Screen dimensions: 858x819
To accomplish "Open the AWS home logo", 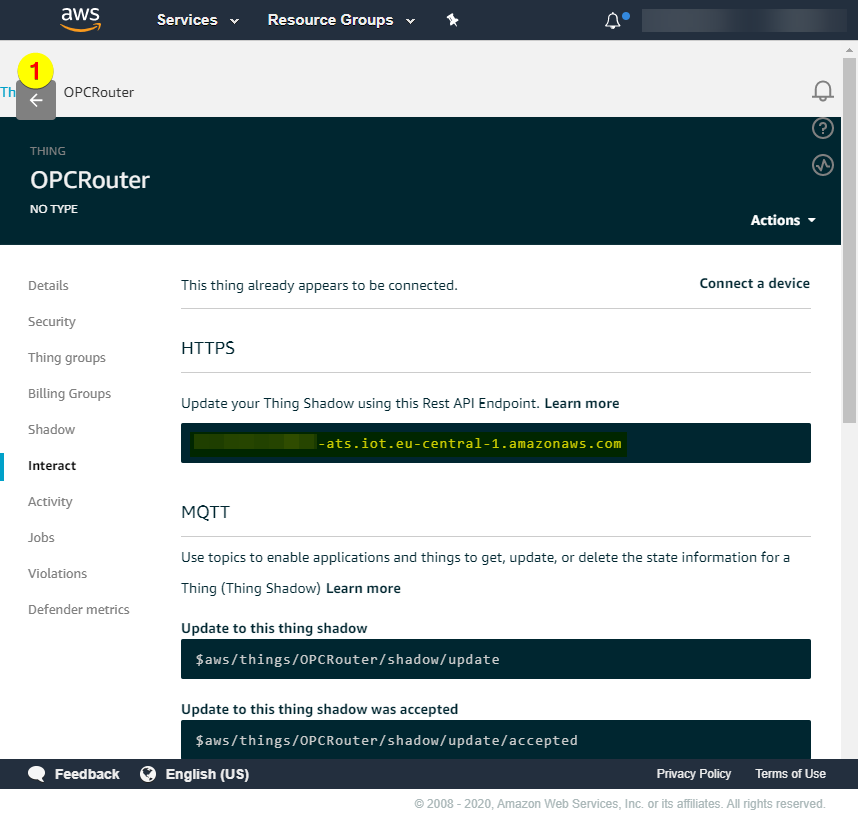I will click(80, 19).
